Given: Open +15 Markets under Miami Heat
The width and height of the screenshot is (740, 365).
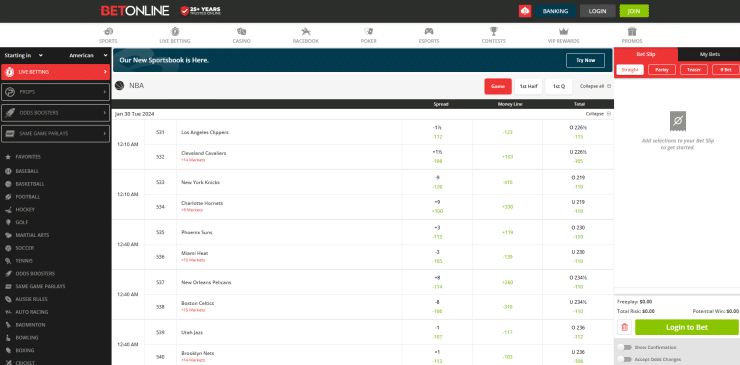Looking at the screenshot, I should (x=193, y=260).
